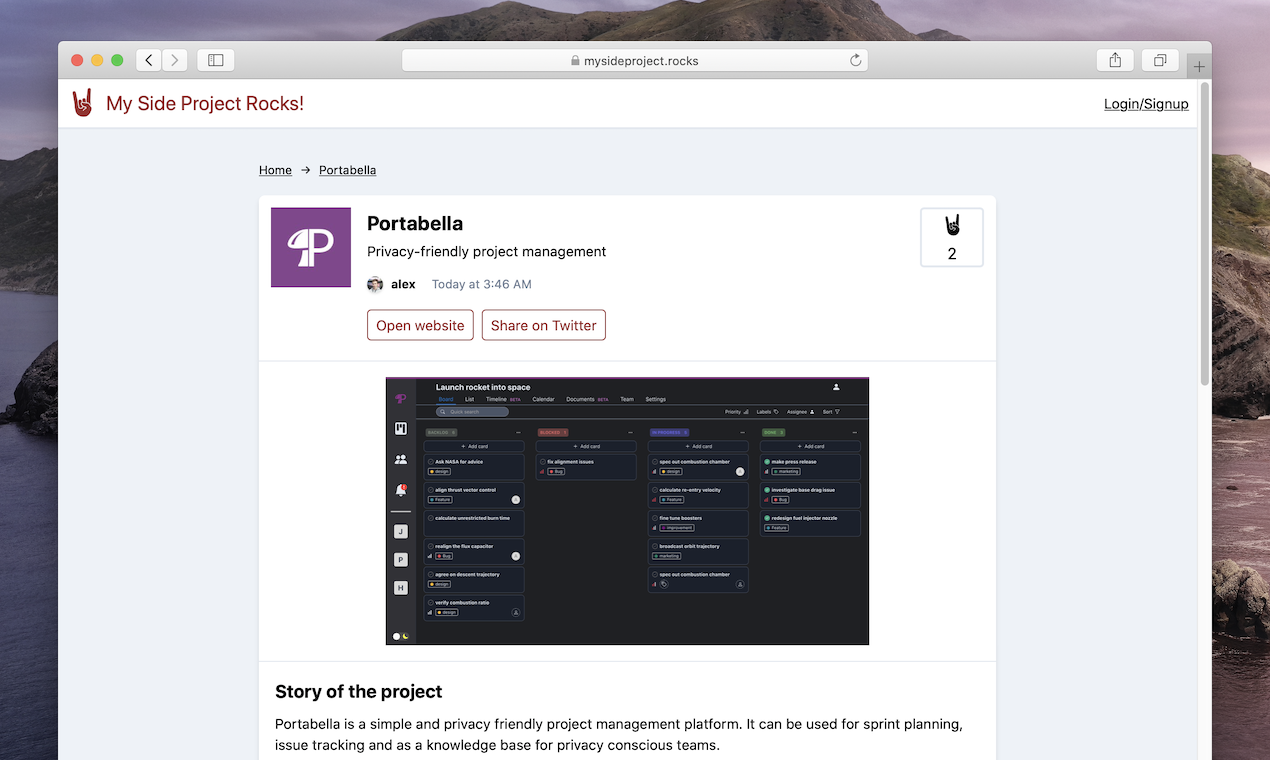Image resolution: width=1270 pixels, height=760 pixels.
Task: Open the Portabella board screenshot
Action: pos(627,511)
